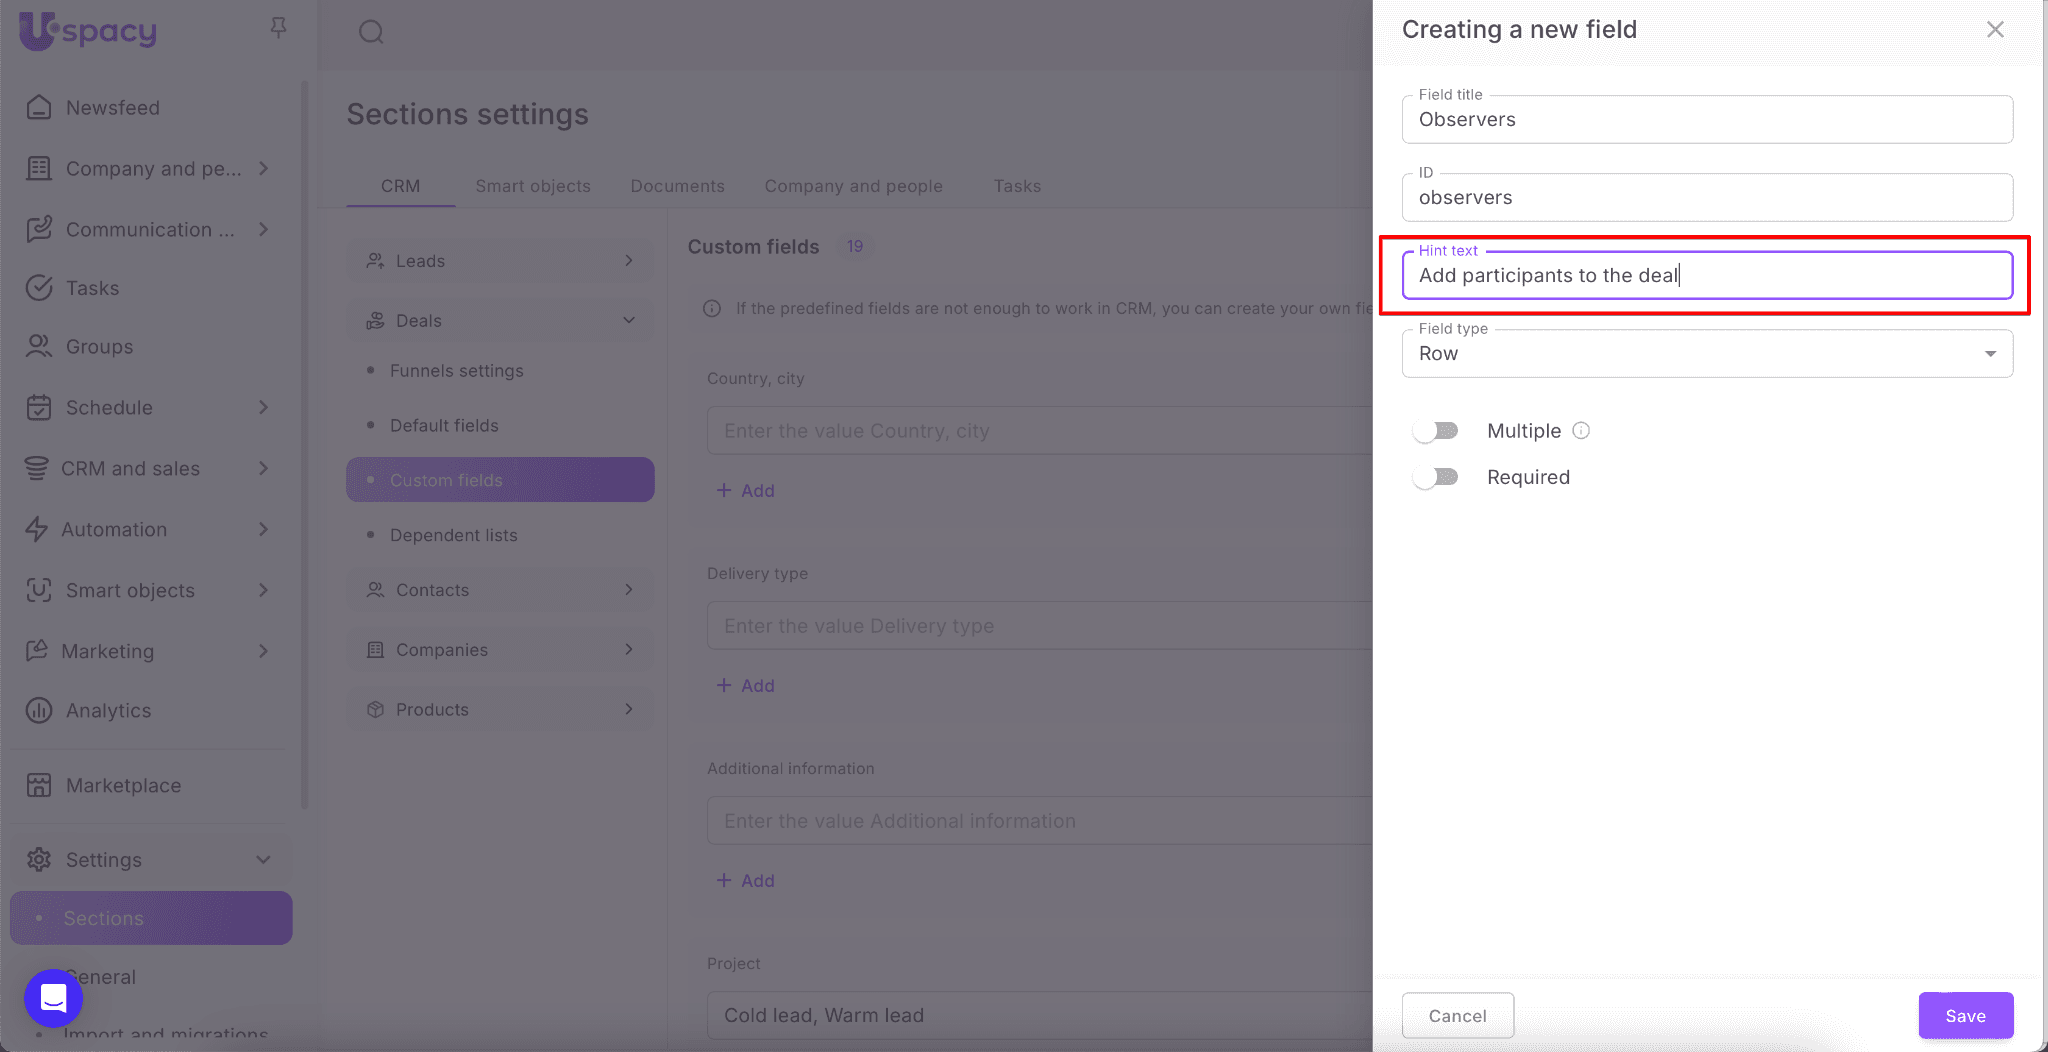Switch to the Smart objects tab
The image size is (2048, 1052).
coord(533,186)
